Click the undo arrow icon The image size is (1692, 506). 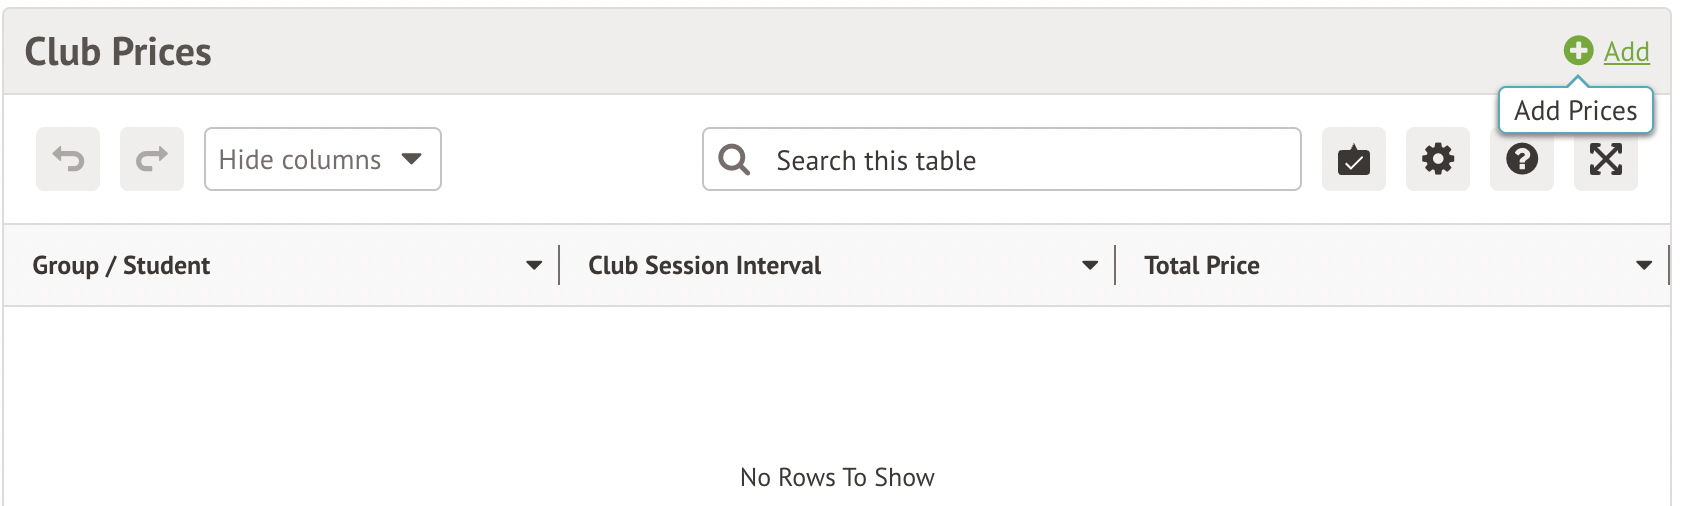coord(68,159)
